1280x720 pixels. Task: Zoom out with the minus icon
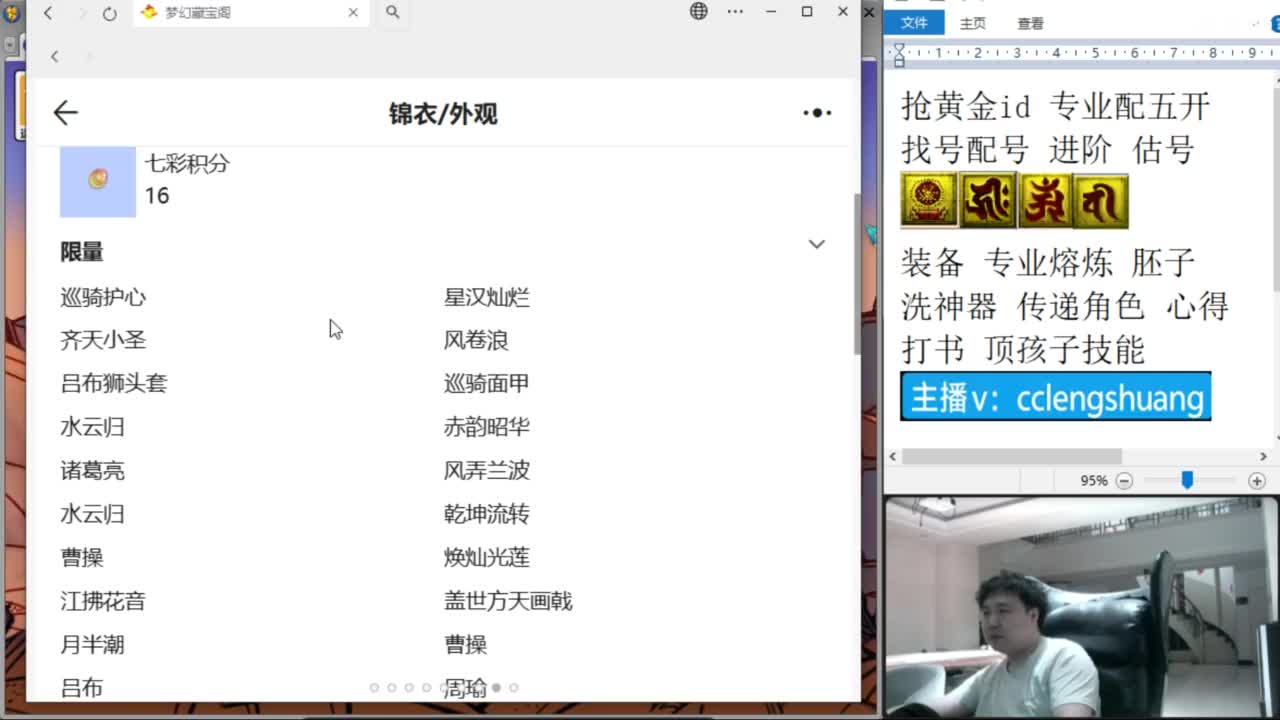1124,481
